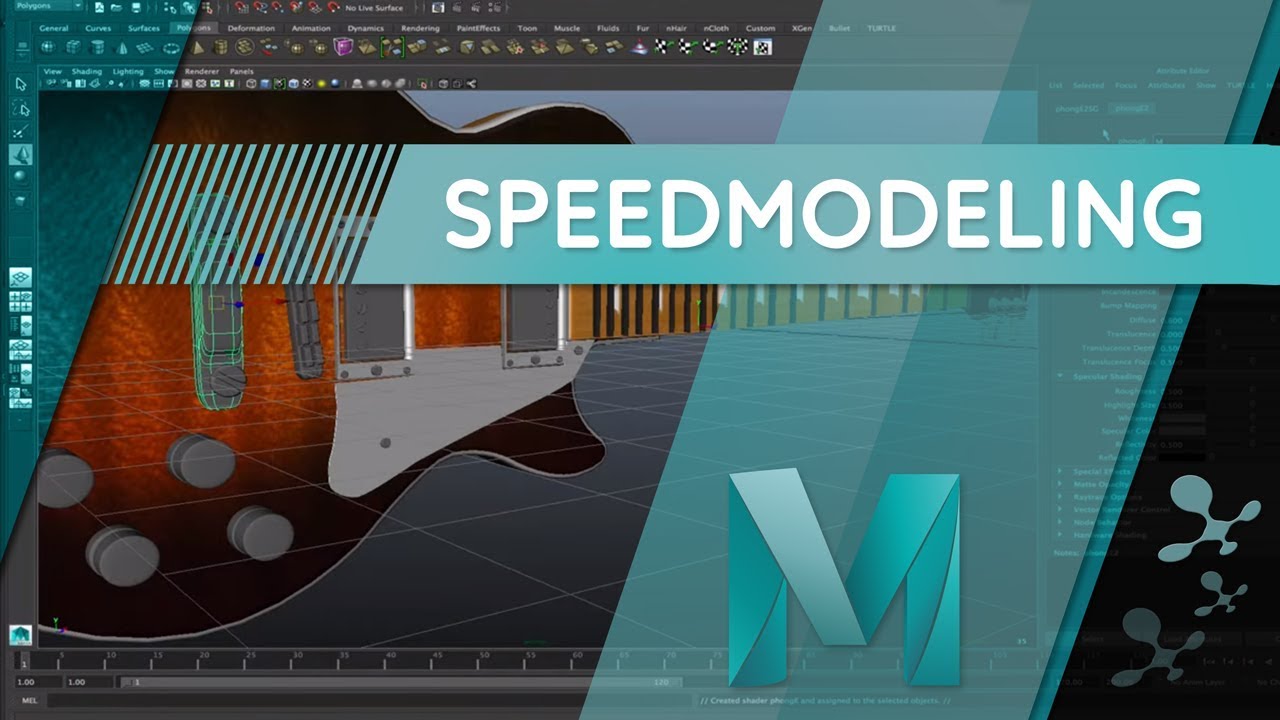Screen dimensions: 1280x720
Task: Select the arrow Select tool in toolbox
Action: point(20,84)
